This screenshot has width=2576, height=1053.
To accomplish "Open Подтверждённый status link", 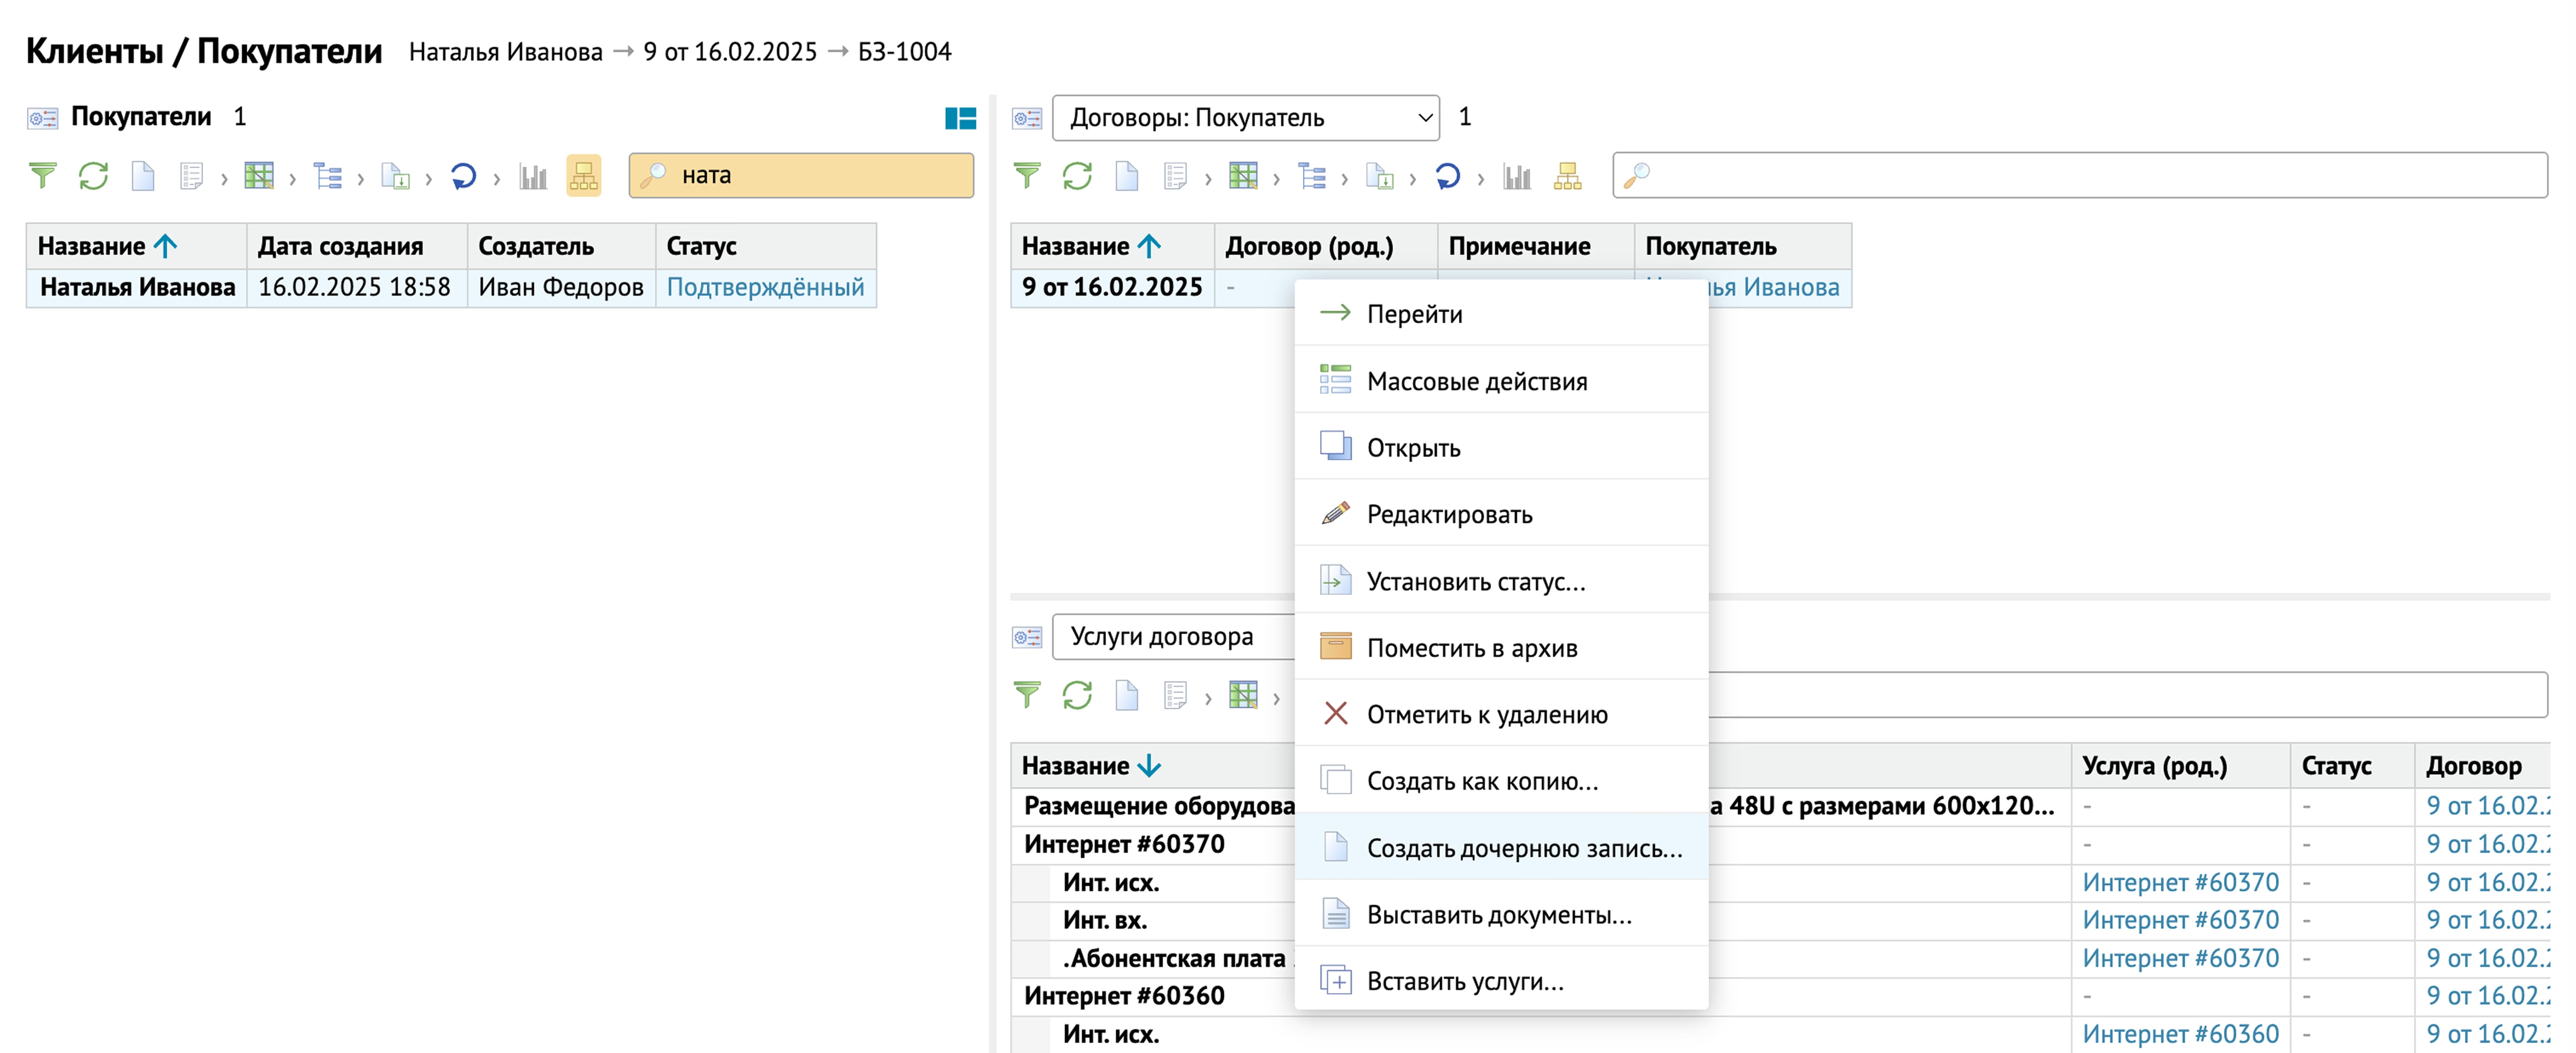I will coord(765,287).
